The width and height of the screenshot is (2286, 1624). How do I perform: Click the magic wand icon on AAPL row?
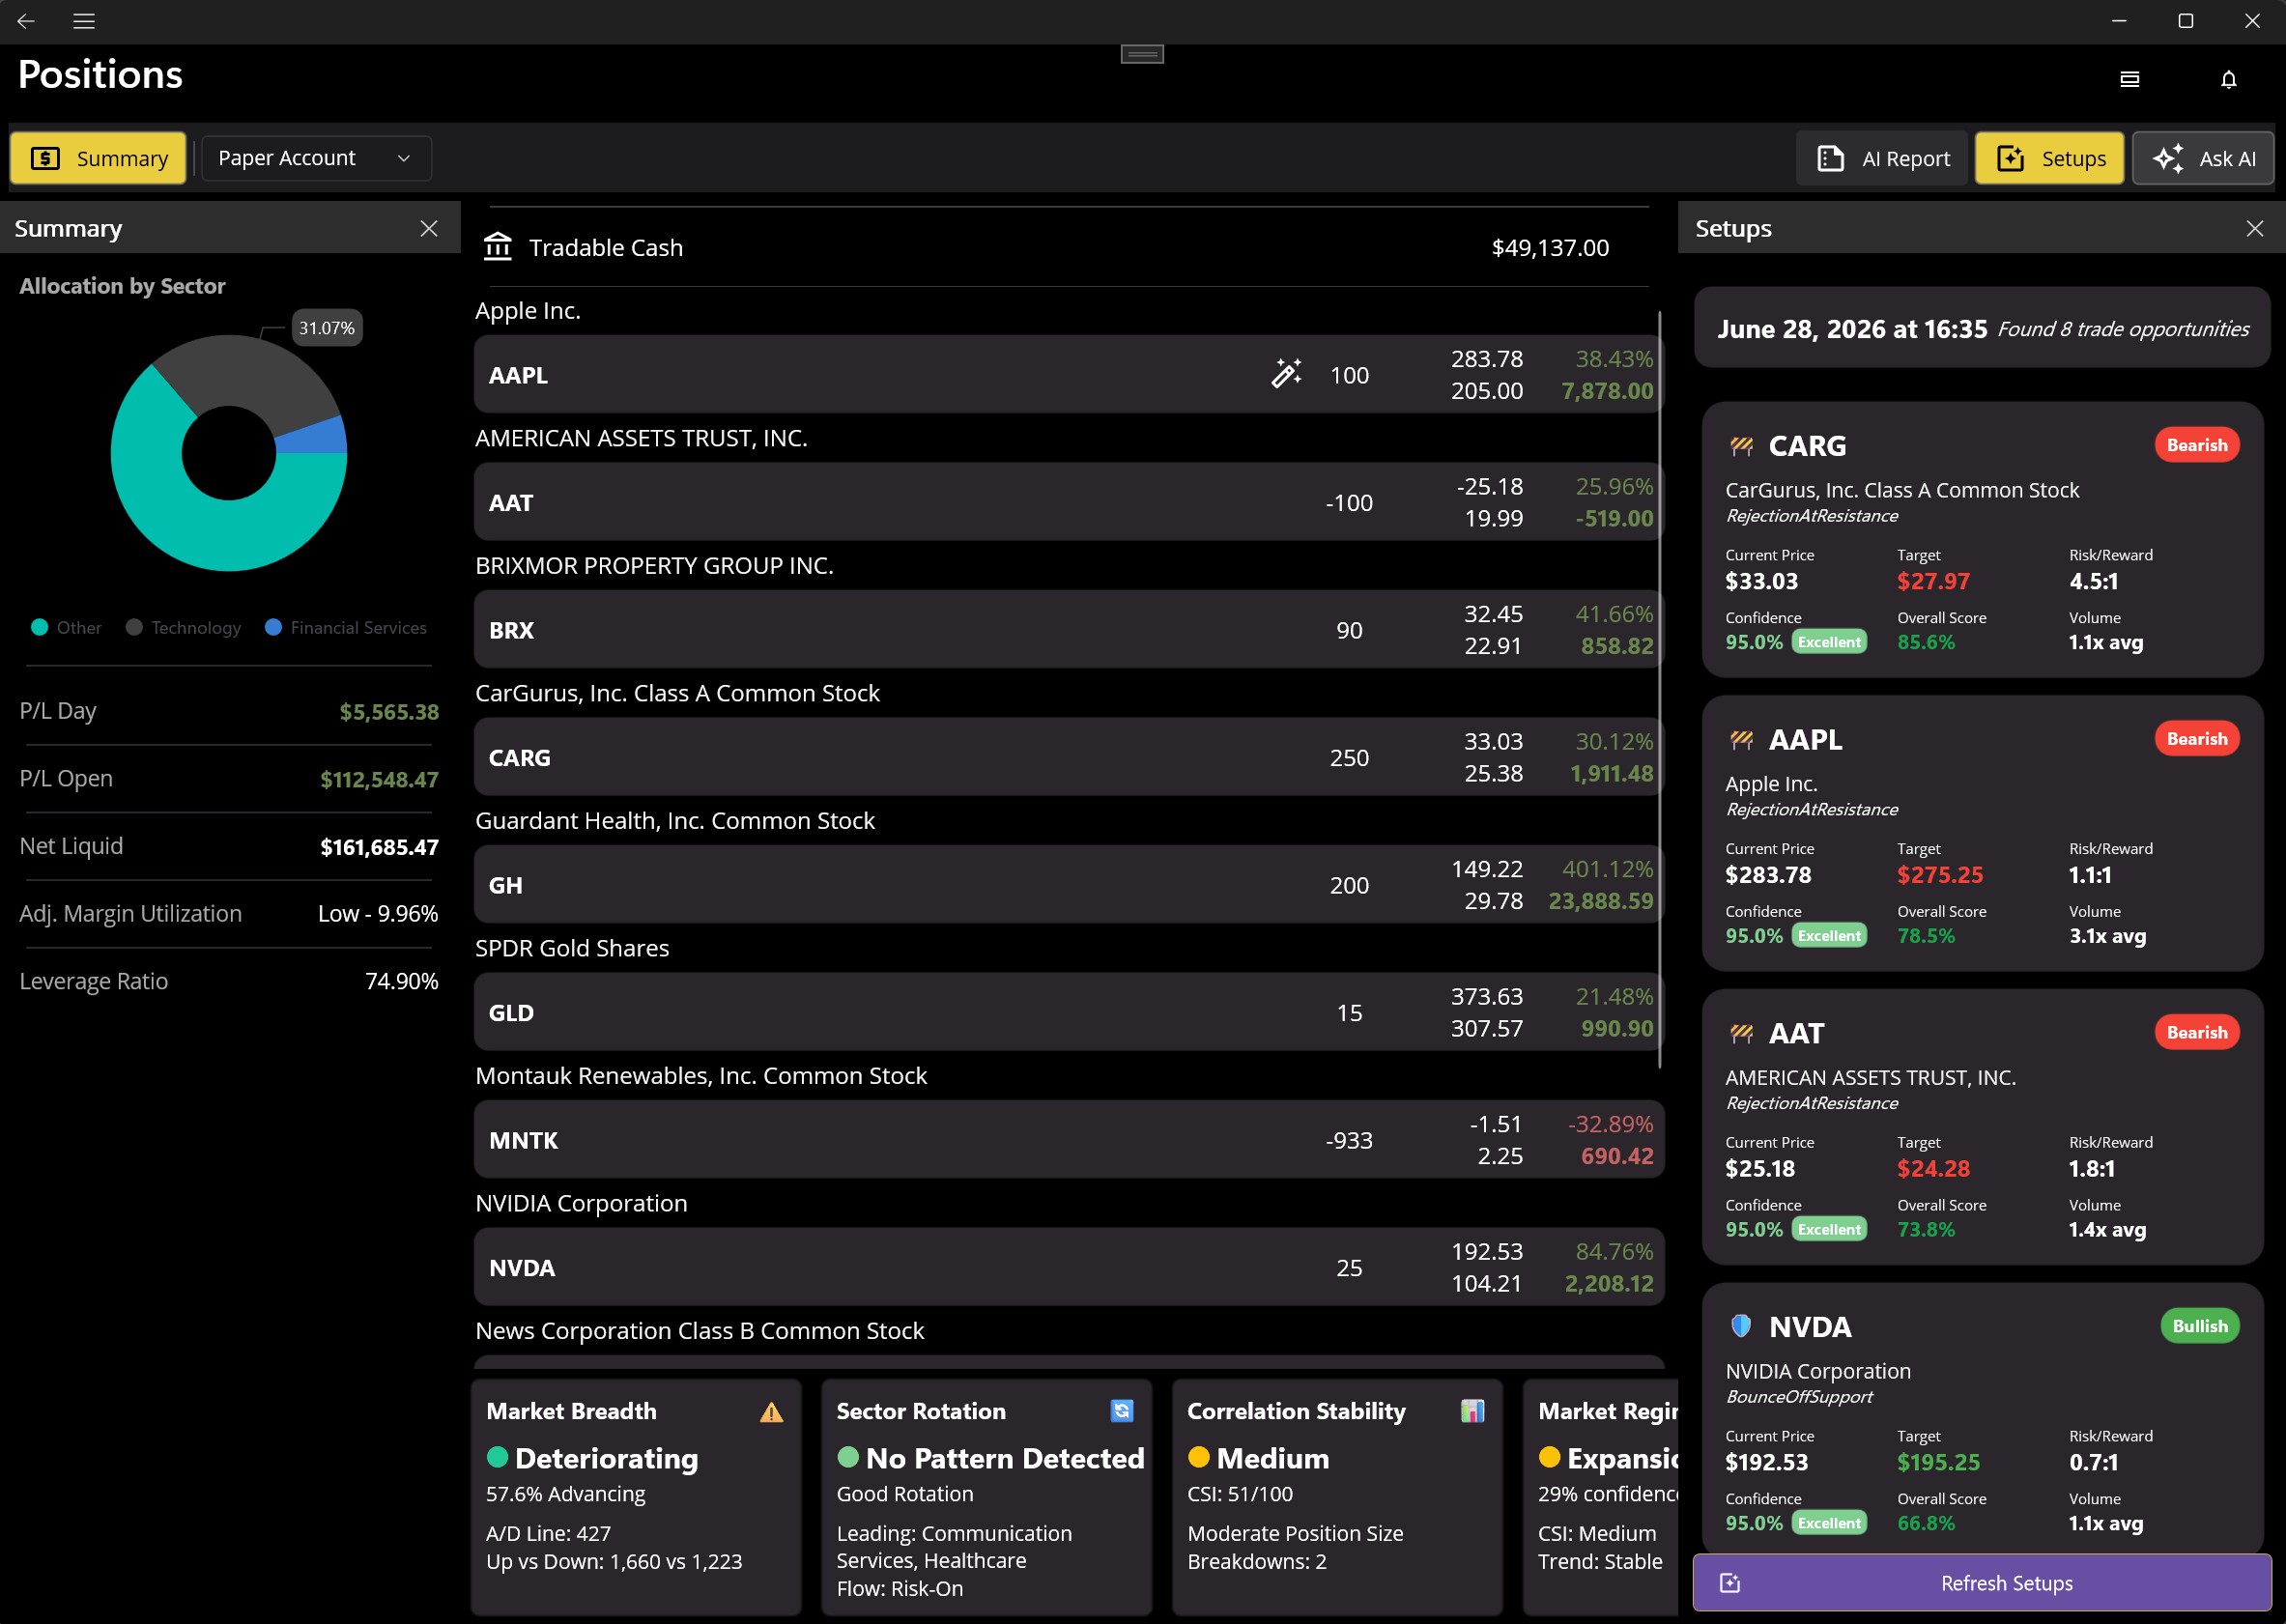pos(1286,374)
